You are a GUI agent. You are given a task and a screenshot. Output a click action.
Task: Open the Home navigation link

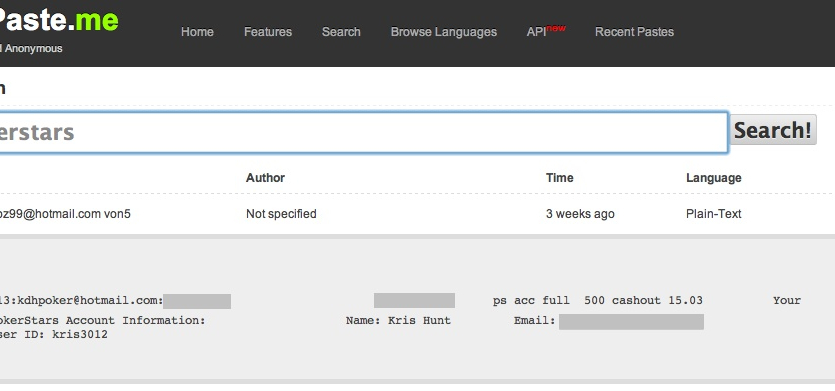click(197, 32)
